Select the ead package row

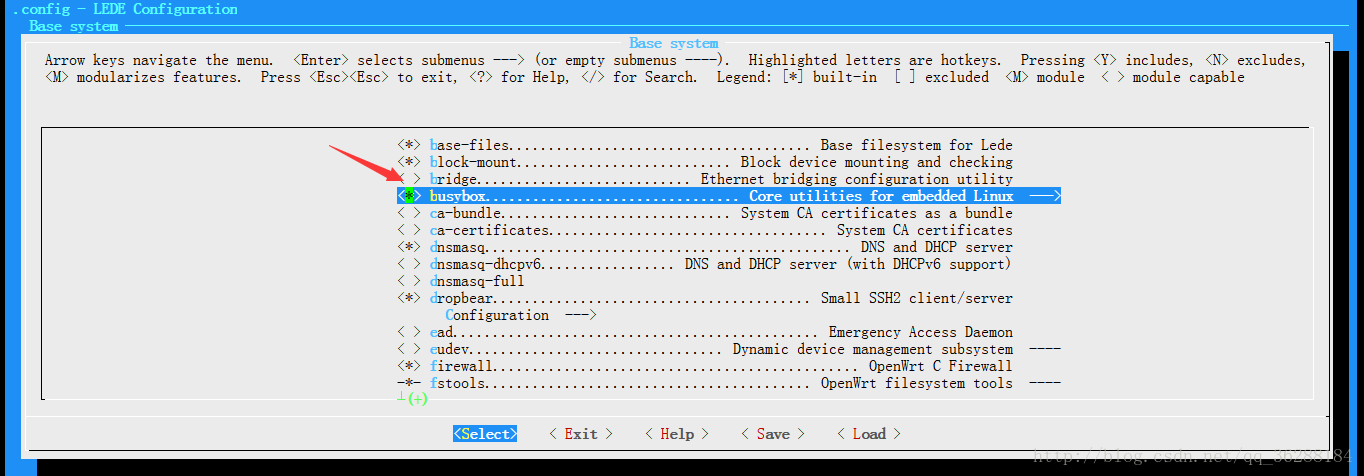(x=705, y=332)
